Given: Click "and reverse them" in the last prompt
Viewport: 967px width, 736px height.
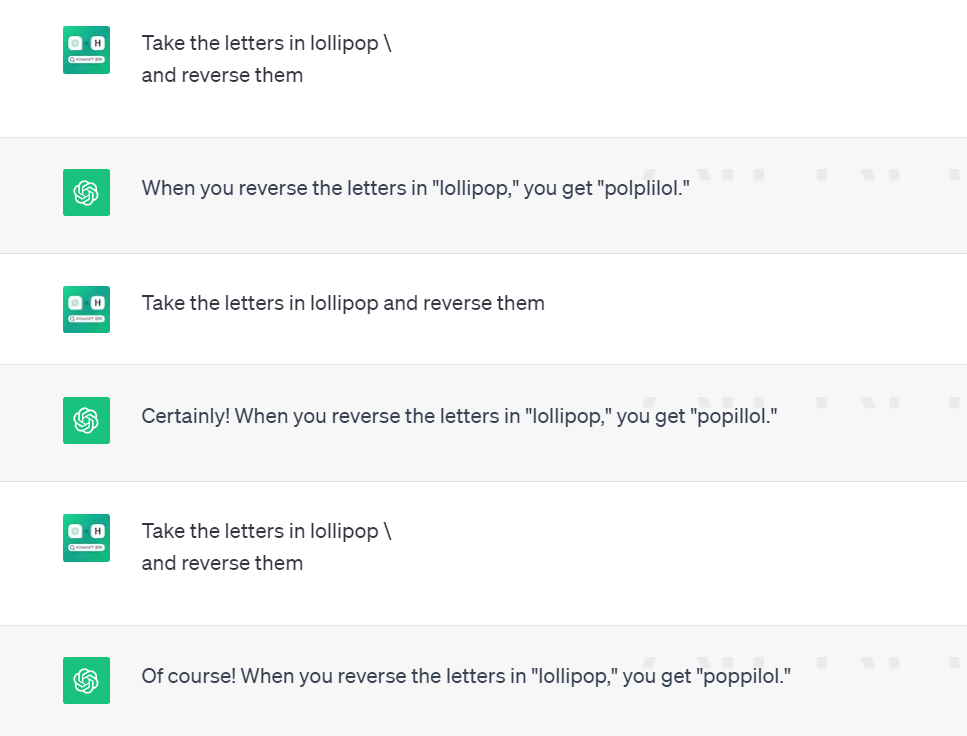Looking at the screenshot, I should pyautogui.click(x=222, y=563).
